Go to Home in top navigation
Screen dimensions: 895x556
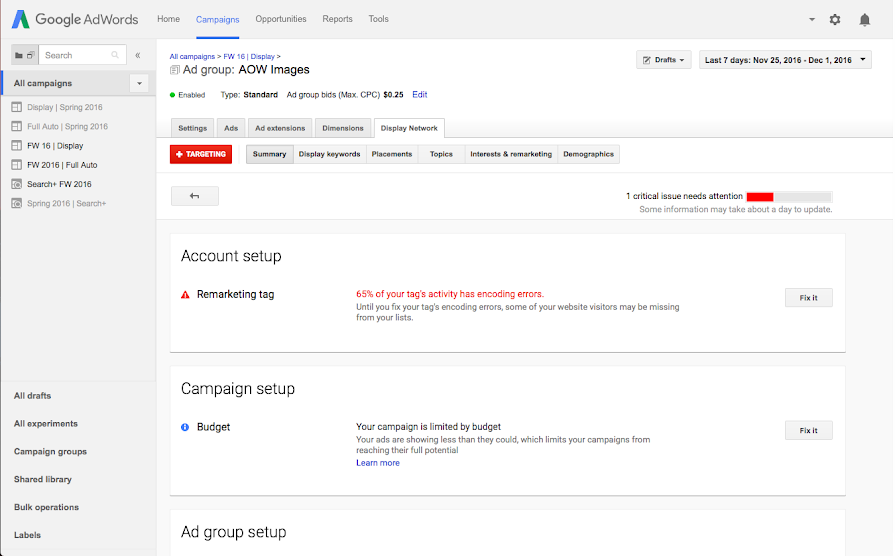point(168,19)
